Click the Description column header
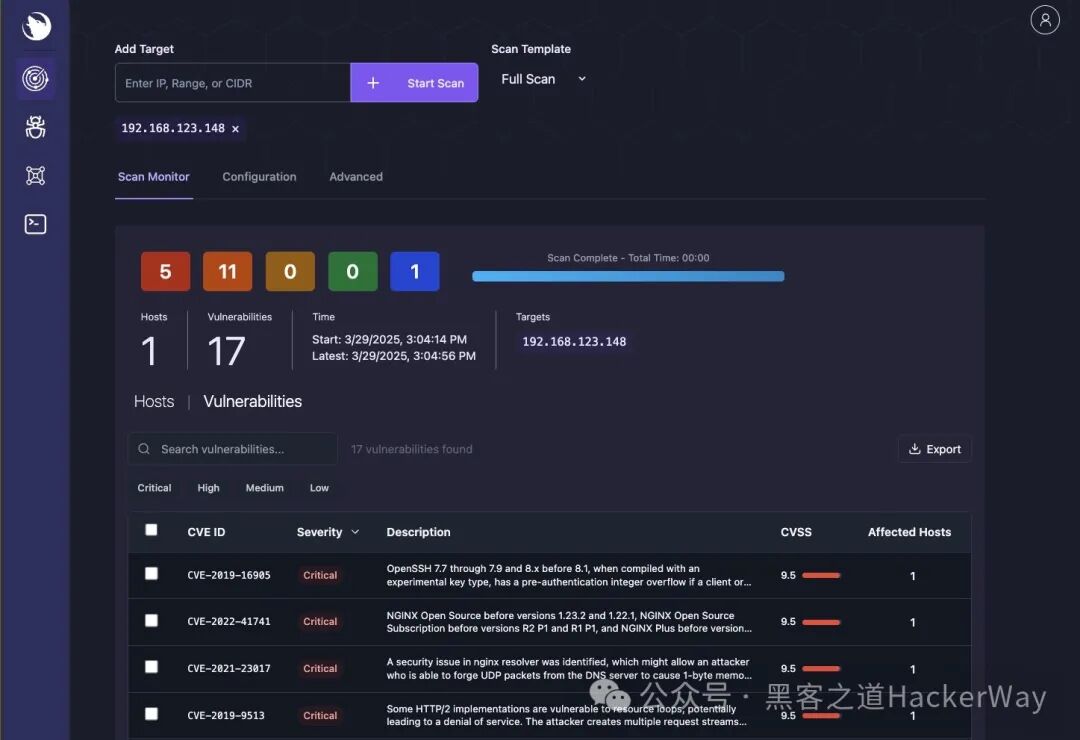The width and height of the screenshot is (1080, 740). click(x=418, y=532)
